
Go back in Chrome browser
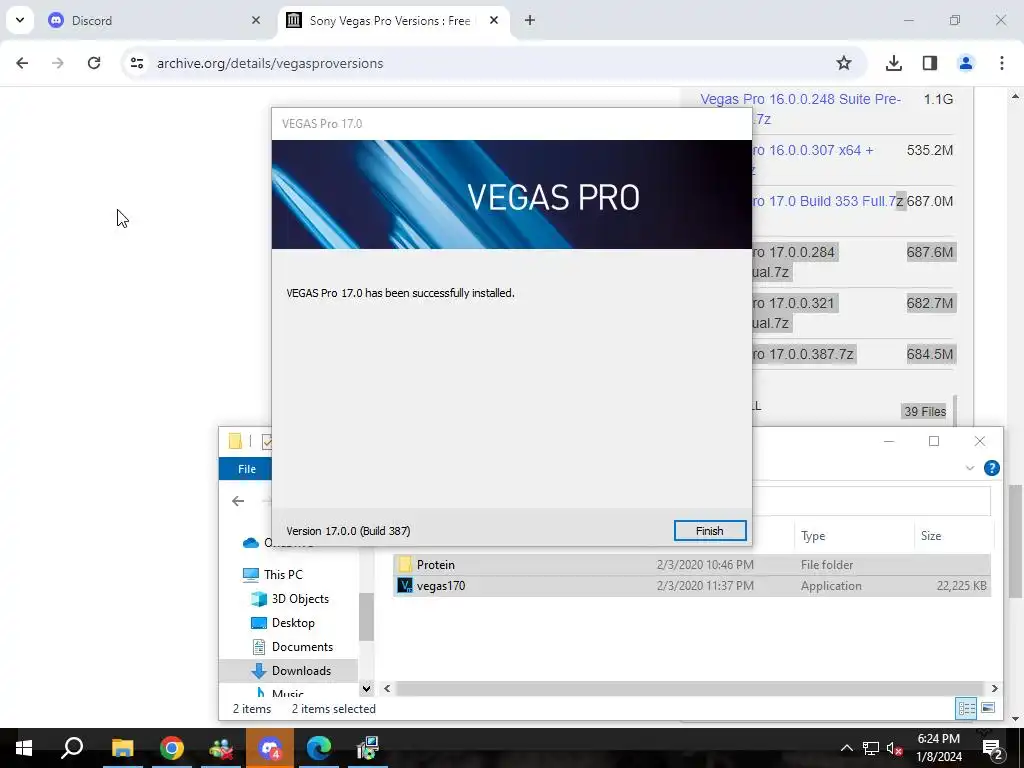coord(22,63)
